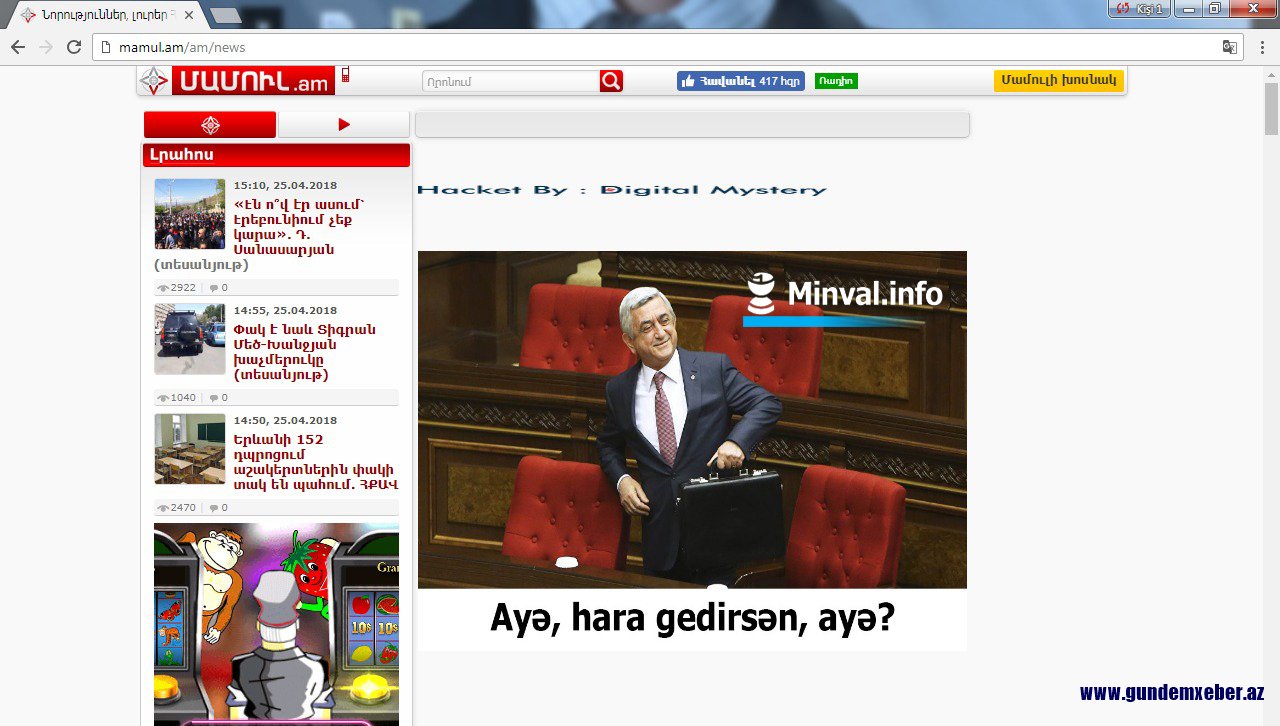1280x726 pixels.
Task: Select the red news-feed tab with logo icon
Action: pos(210,124)
